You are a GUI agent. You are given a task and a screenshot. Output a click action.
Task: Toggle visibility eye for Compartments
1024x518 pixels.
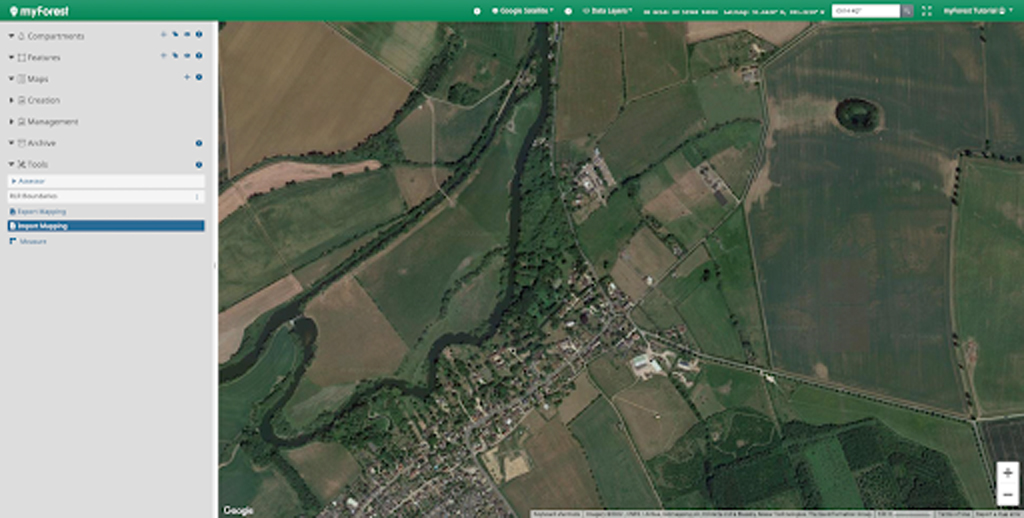(187, 35)
